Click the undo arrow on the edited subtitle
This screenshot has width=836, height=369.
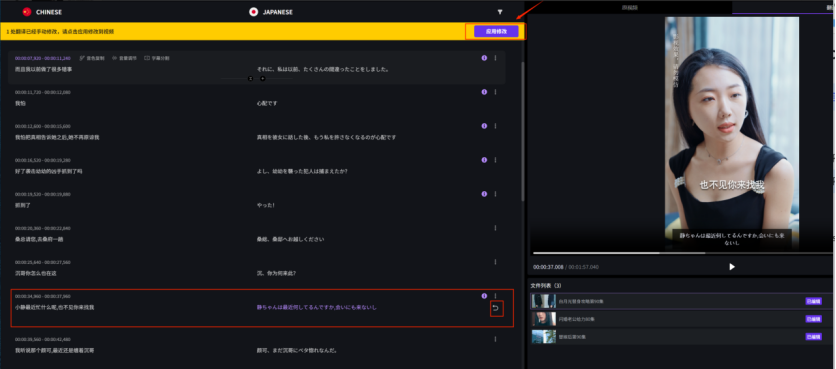[496, 308]
